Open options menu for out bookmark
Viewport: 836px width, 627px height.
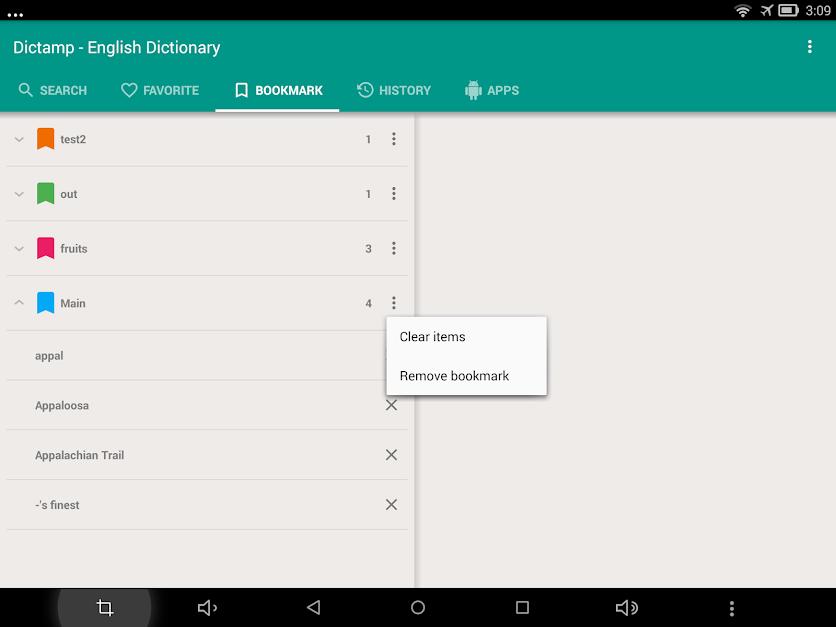(x=393, y=194)
